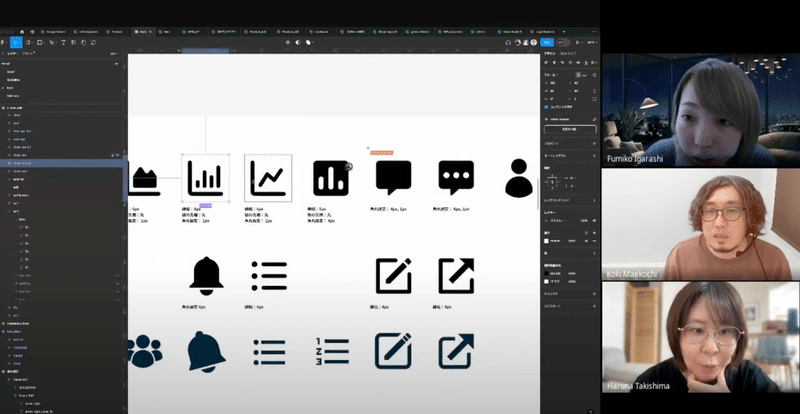Switch to the Design tab
The height and width of the screenshot is (414, 800).
tap(549, 54)
